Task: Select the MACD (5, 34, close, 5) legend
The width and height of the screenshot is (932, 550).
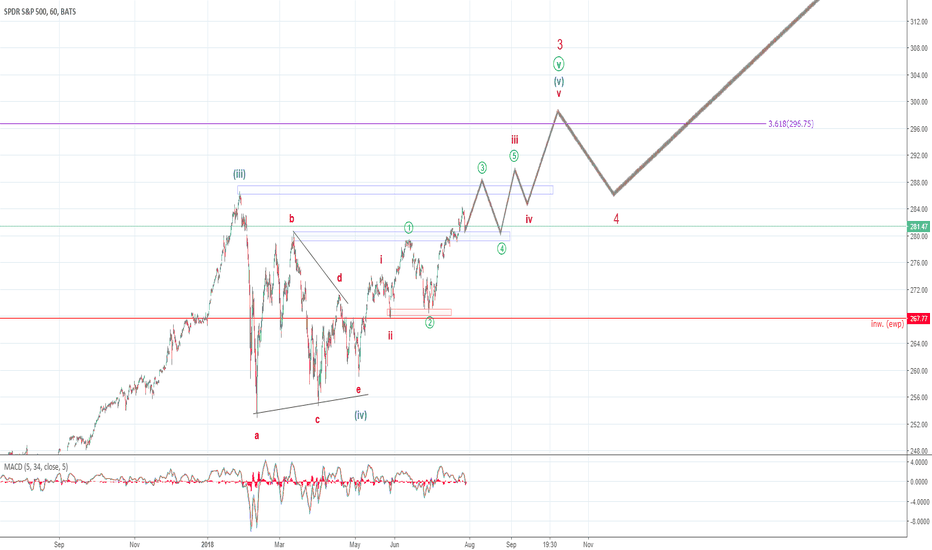Action: [x=36, y=467]
